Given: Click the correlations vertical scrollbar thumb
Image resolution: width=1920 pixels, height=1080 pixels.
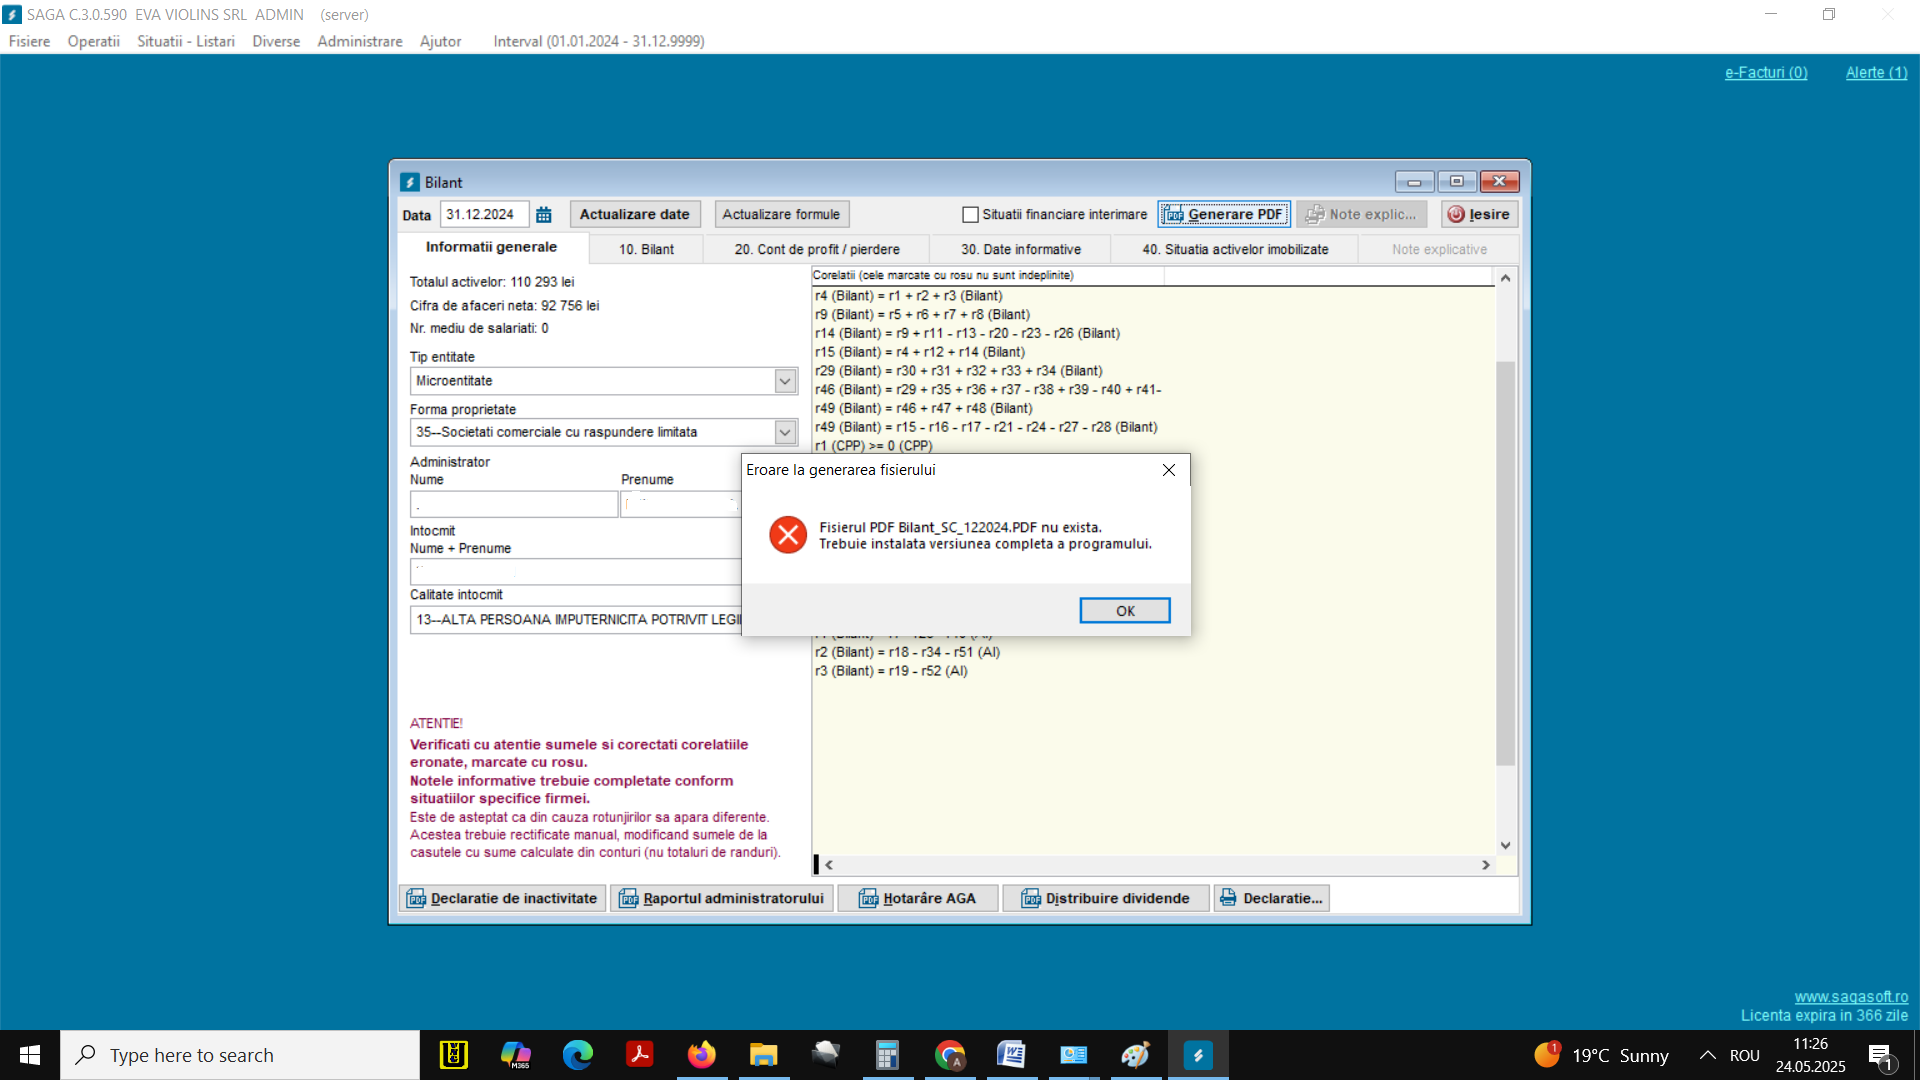Looking at the screenshot, I should pos(1505,563).
